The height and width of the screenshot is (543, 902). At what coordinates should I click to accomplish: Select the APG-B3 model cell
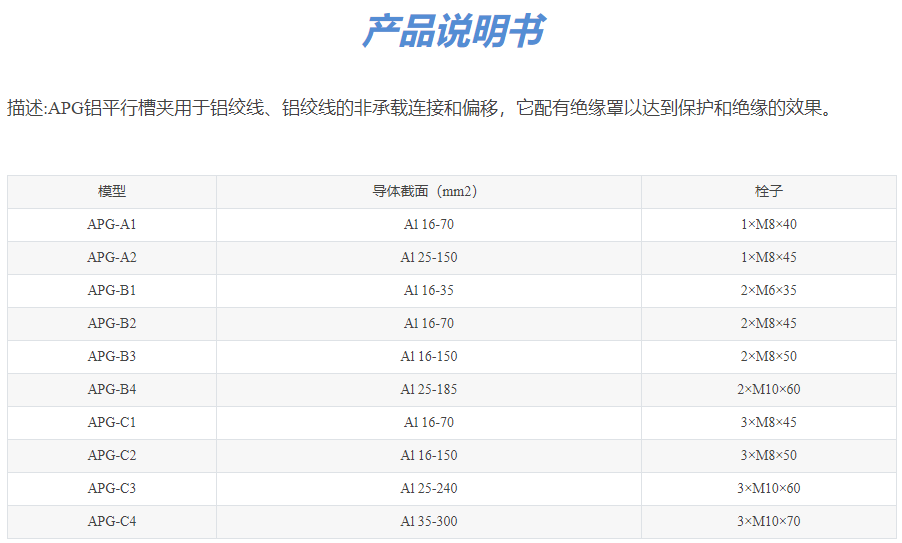[x=112, y=356]
